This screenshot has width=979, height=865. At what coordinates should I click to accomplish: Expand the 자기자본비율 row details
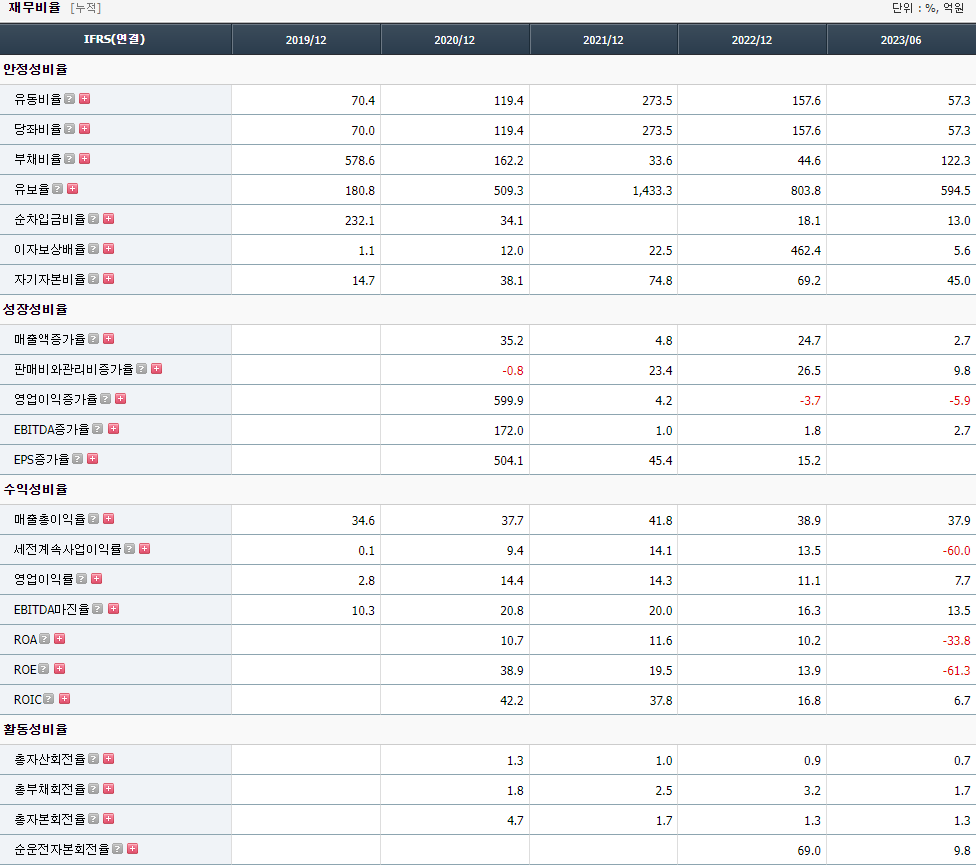point(109,279)
